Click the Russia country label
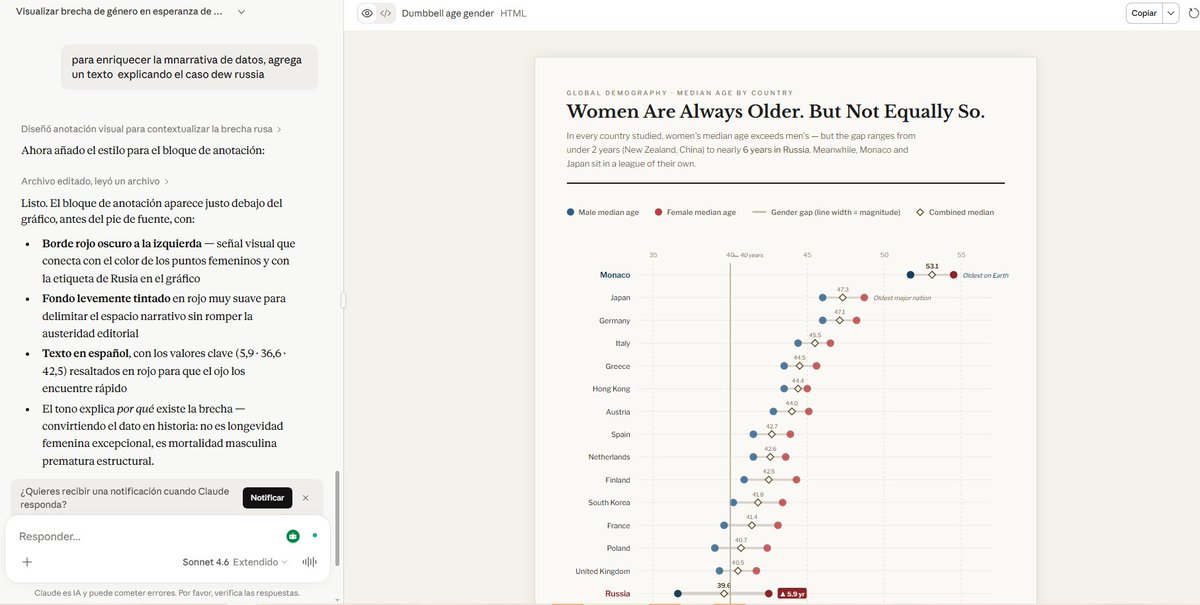 (617, 594)
